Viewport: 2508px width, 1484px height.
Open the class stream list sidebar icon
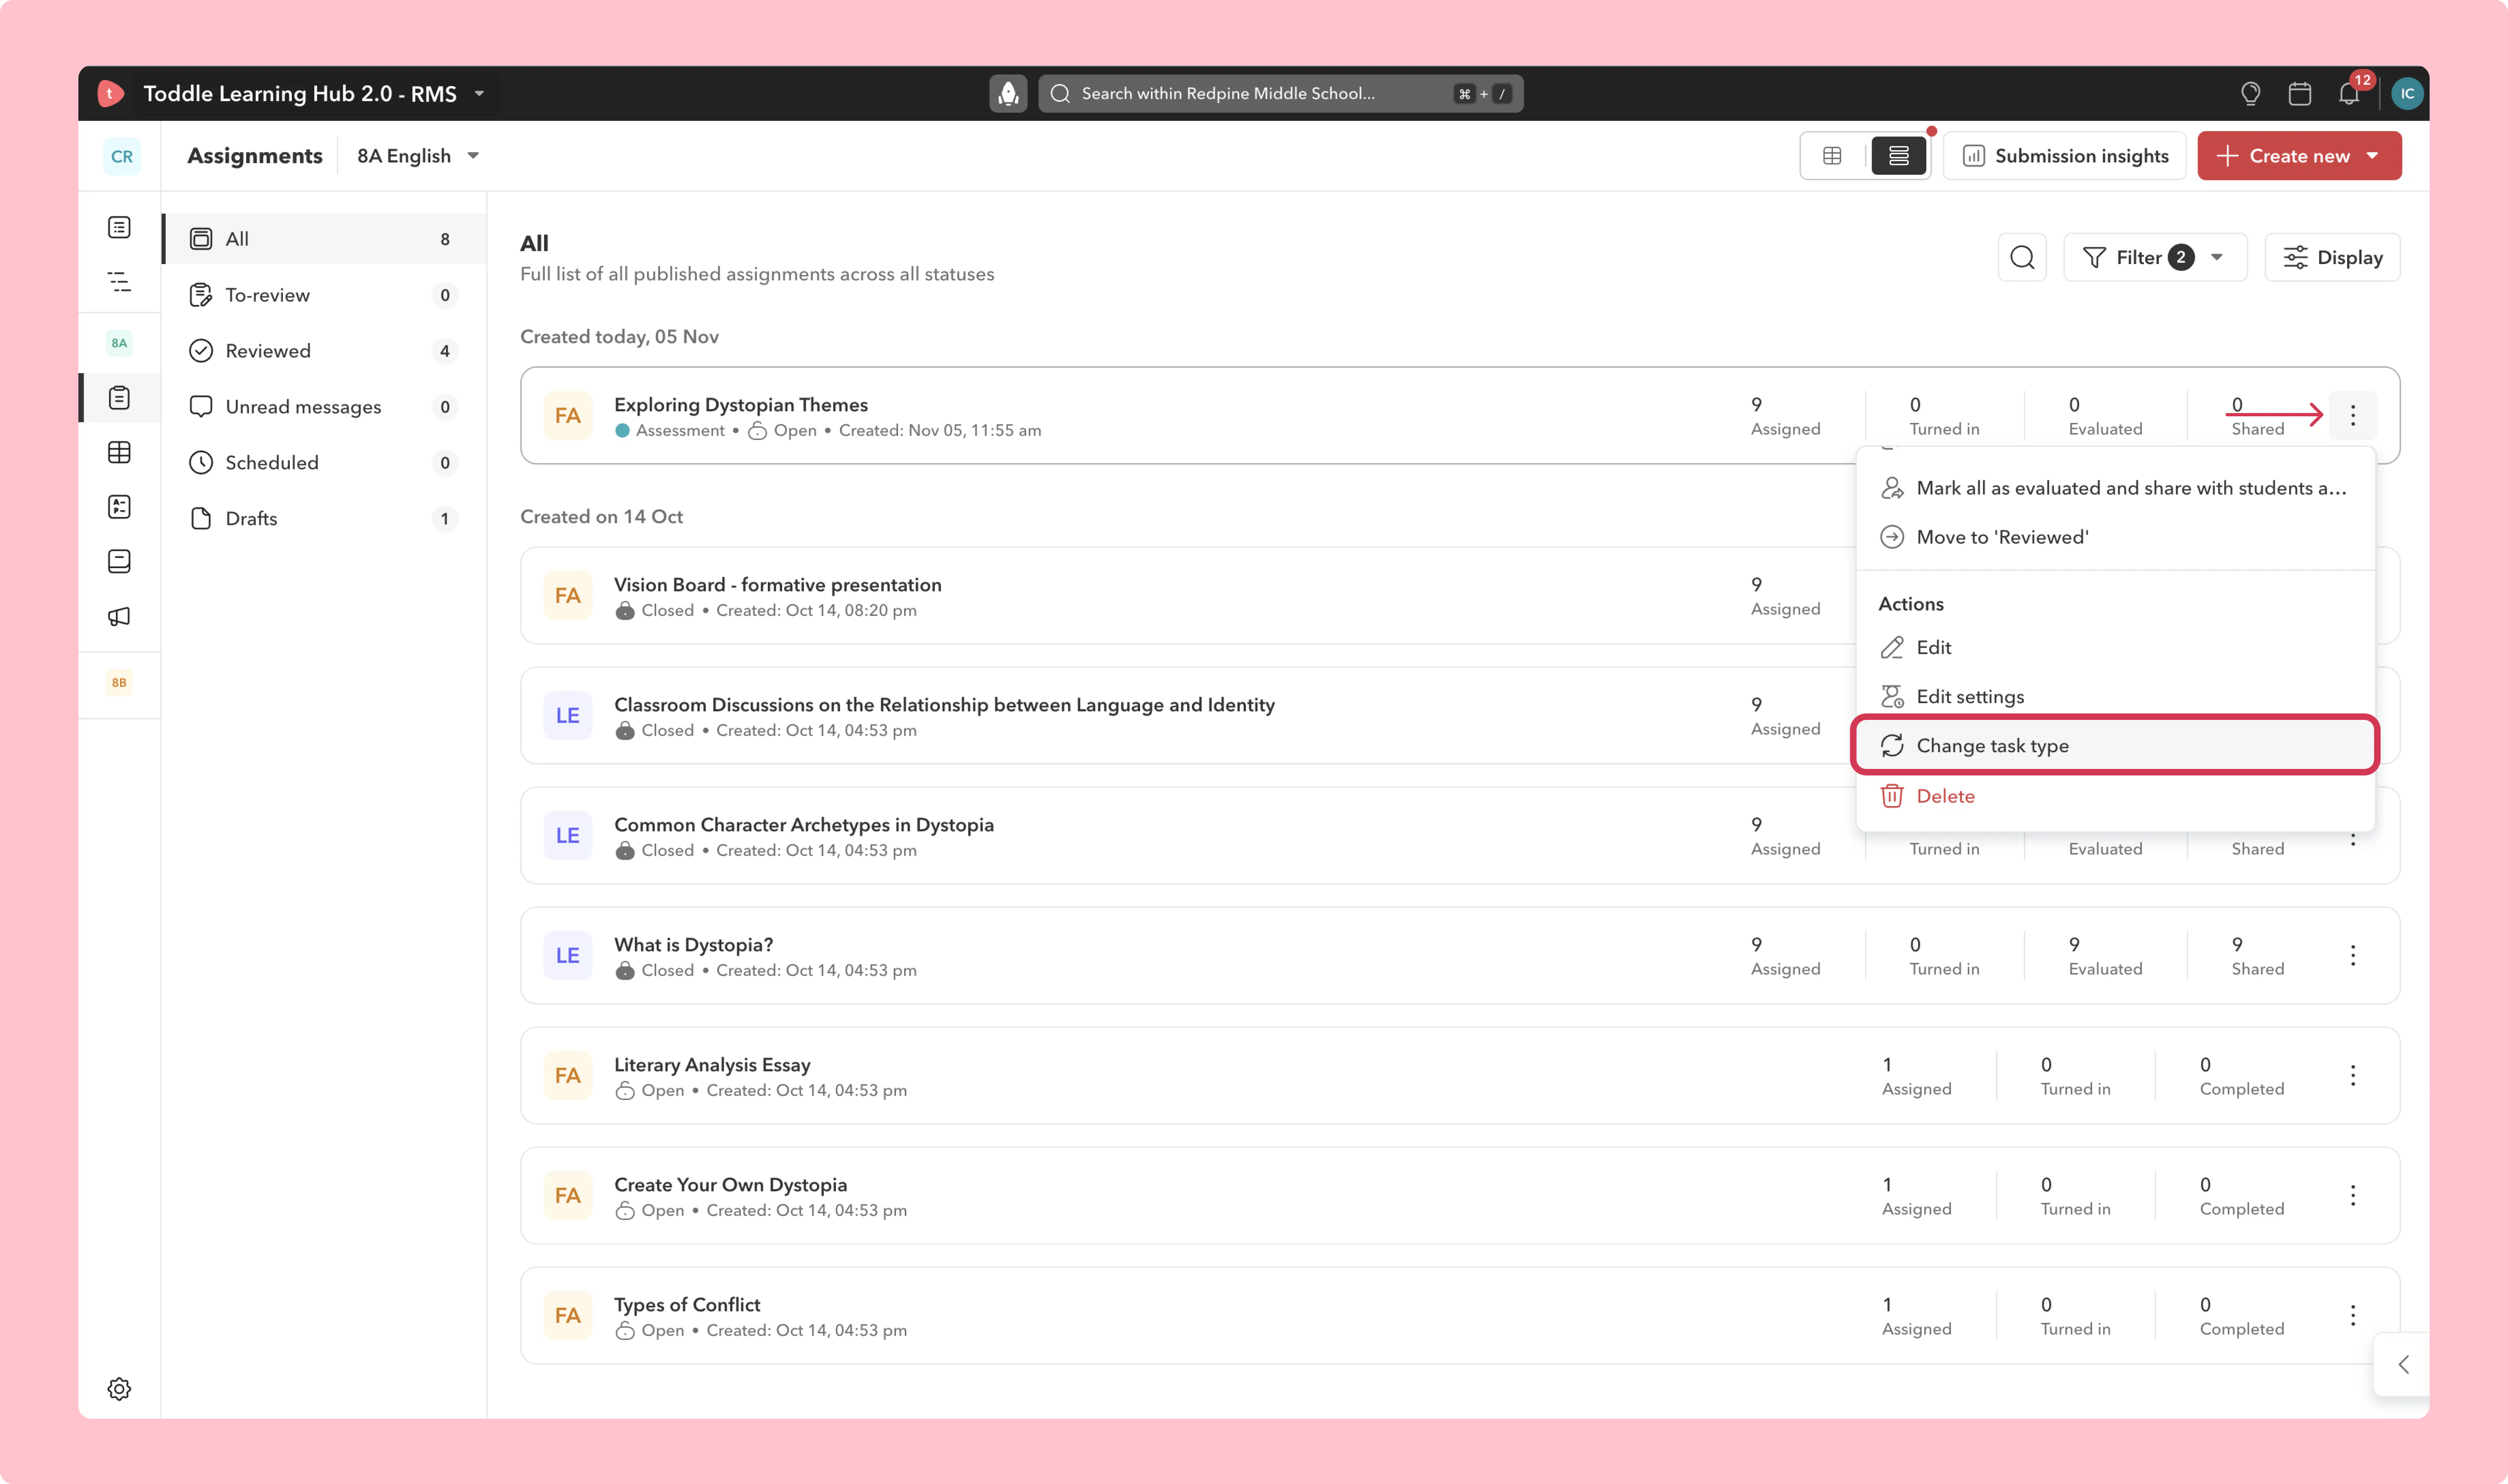coord(119,228)
